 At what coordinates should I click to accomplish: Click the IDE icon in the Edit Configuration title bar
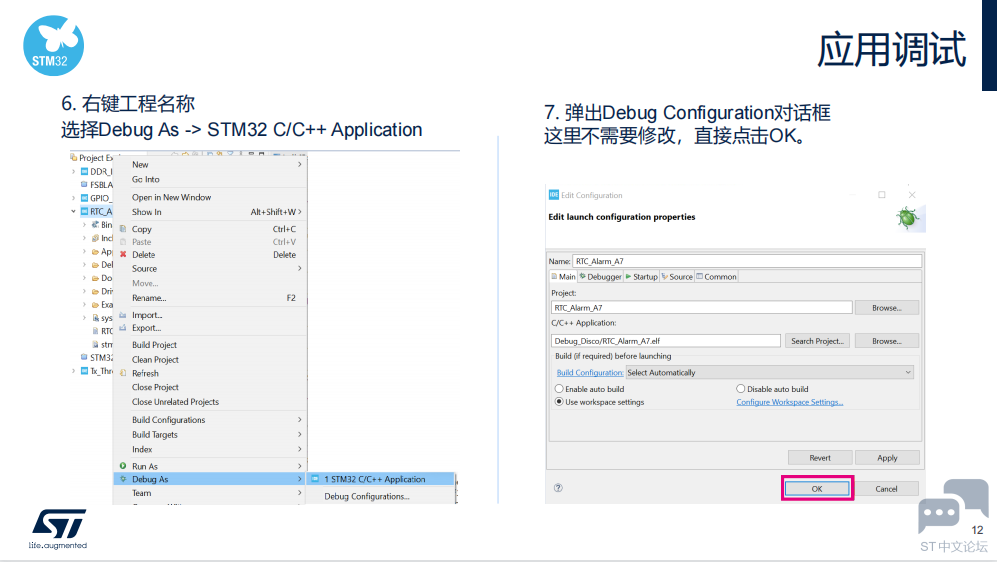pyautogui.click(x=554, y=195)
